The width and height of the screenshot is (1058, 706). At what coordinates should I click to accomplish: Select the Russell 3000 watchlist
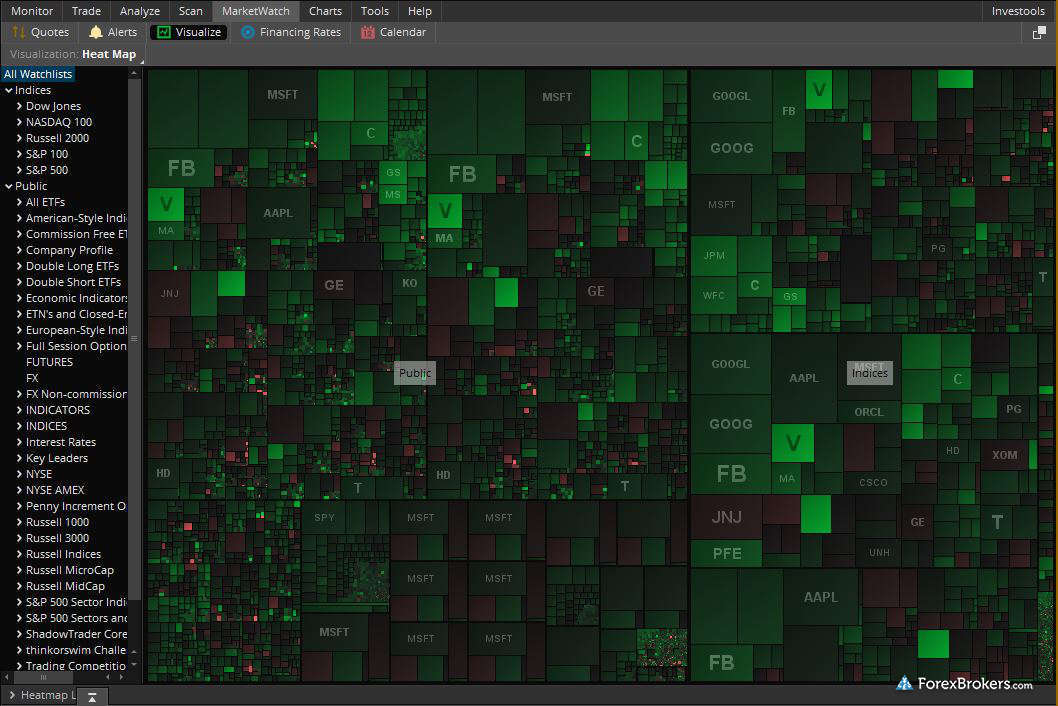[57, 539]
